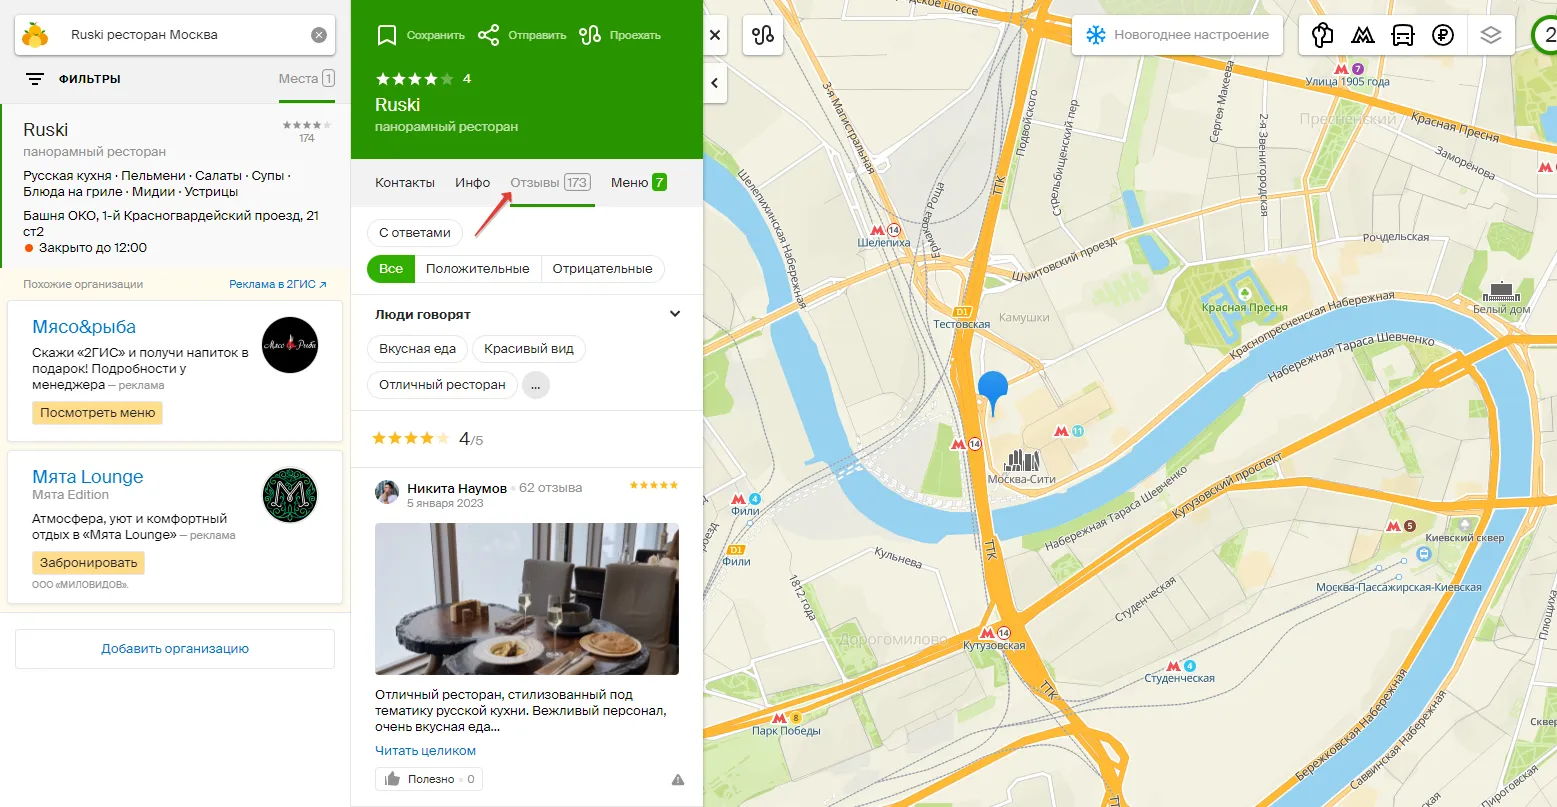
Task: Click the ruble price icon on map
Action: pos(1442,35)
